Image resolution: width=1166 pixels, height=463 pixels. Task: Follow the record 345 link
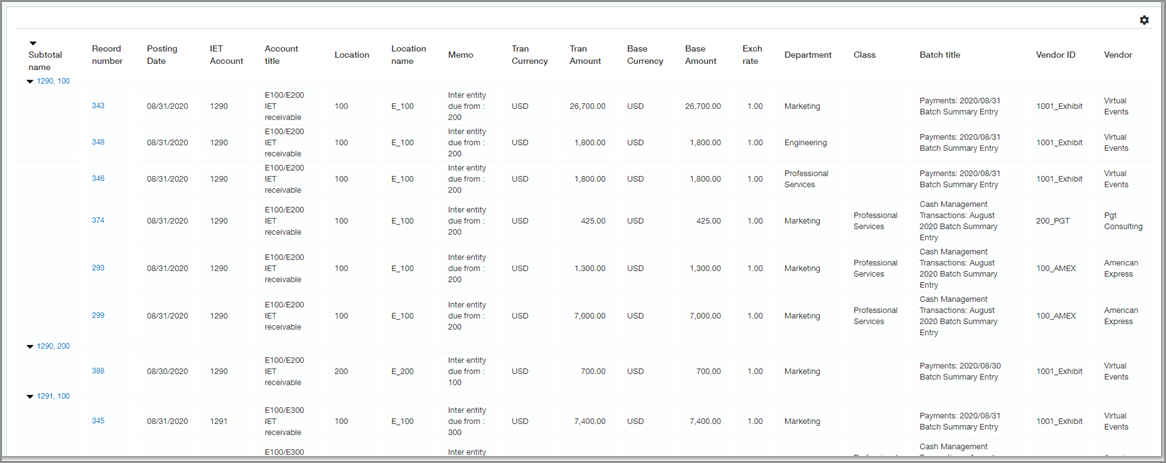[98, 421]
